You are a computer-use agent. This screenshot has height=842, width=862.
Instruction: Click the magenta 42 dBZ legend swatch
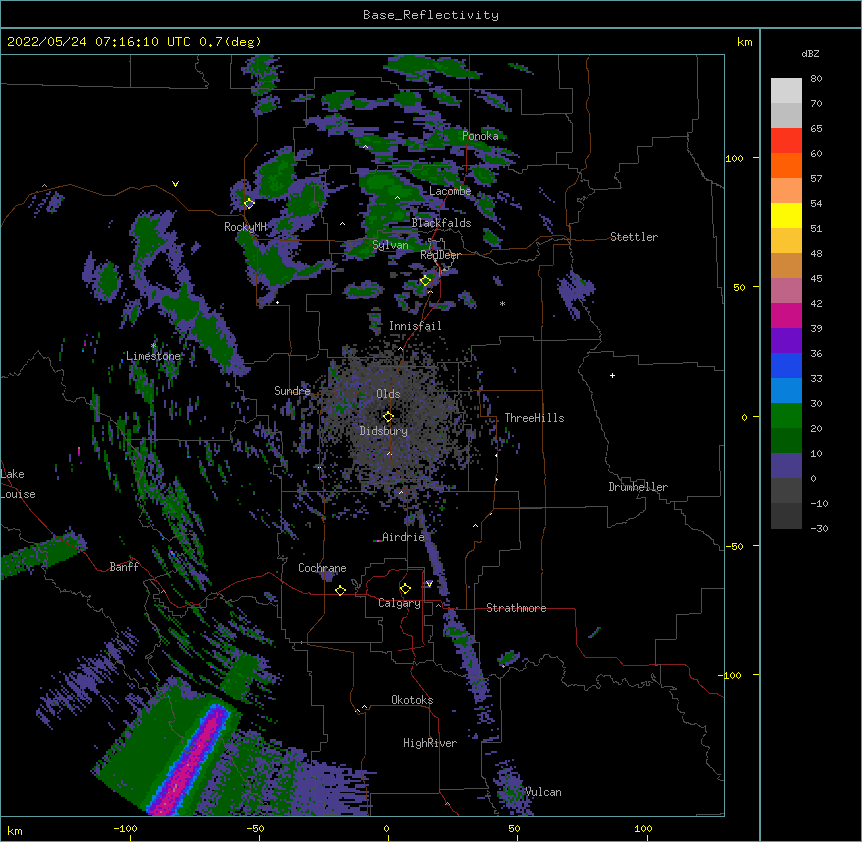tap(786, 315)
